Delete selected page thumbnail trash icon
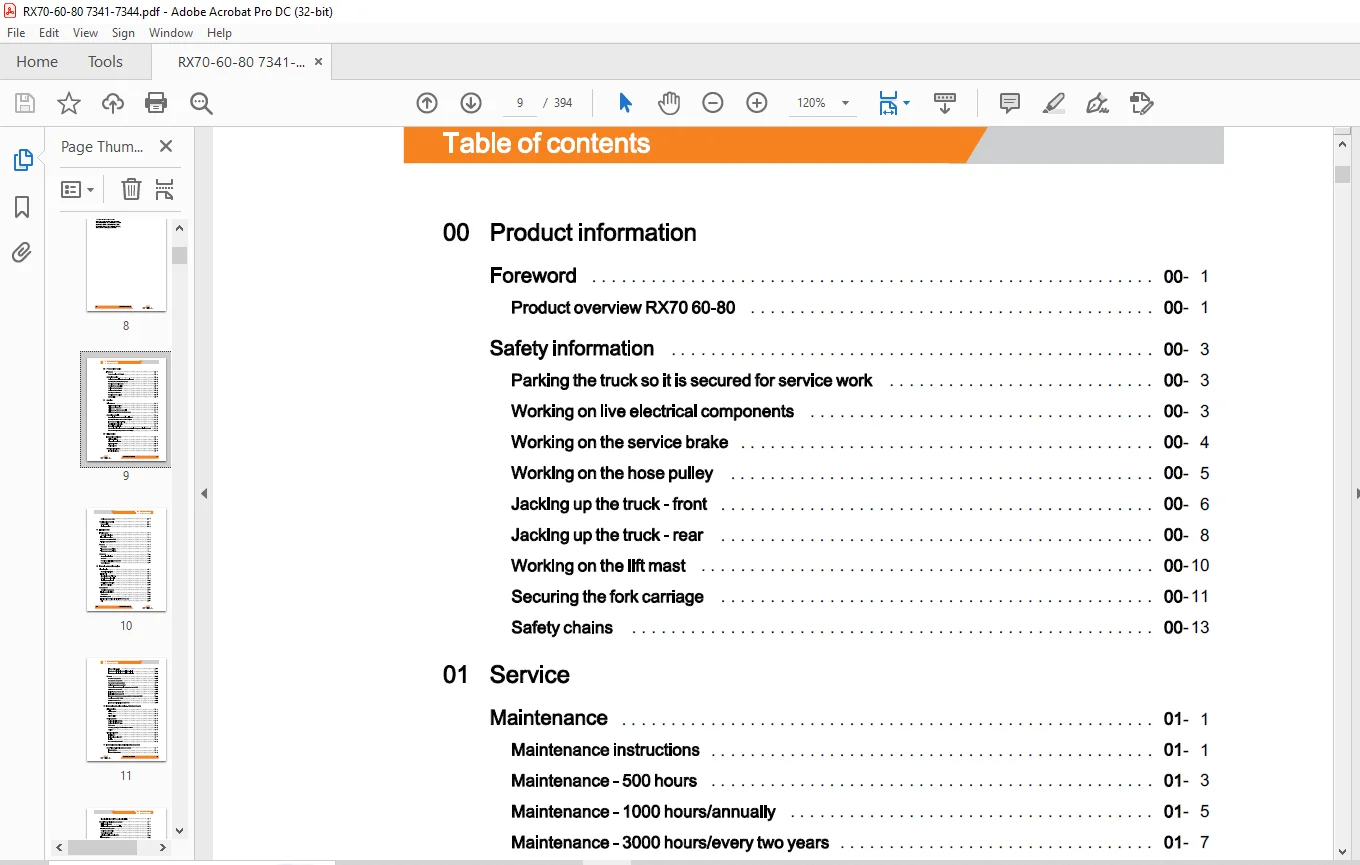This screenshot has height=865, width=1360. (x=131, y=189)
